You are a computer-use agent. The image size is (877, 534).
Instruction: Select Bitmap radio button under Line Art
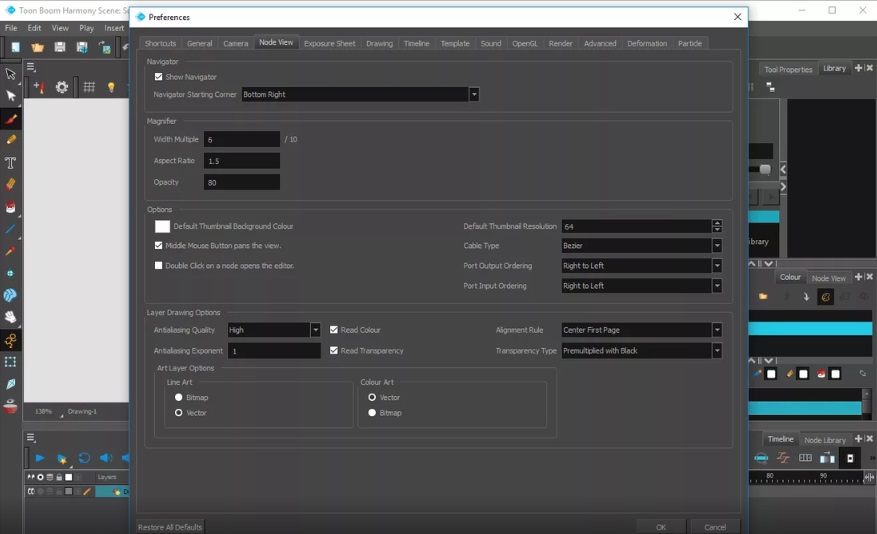tap(179, 397)
